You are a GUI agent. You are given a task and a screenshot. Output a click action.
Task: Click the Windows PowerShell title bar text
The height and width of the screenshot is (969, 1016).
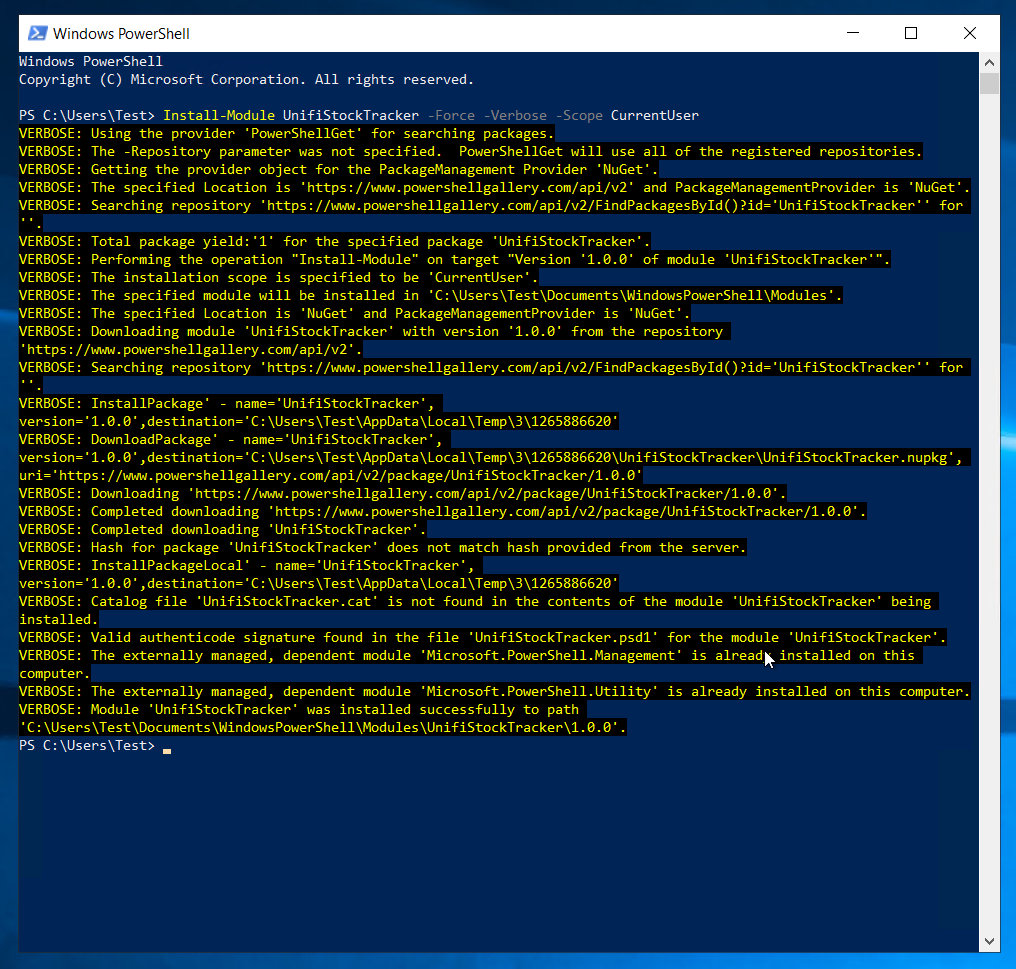pyautogui.click(x=122, y=33)
